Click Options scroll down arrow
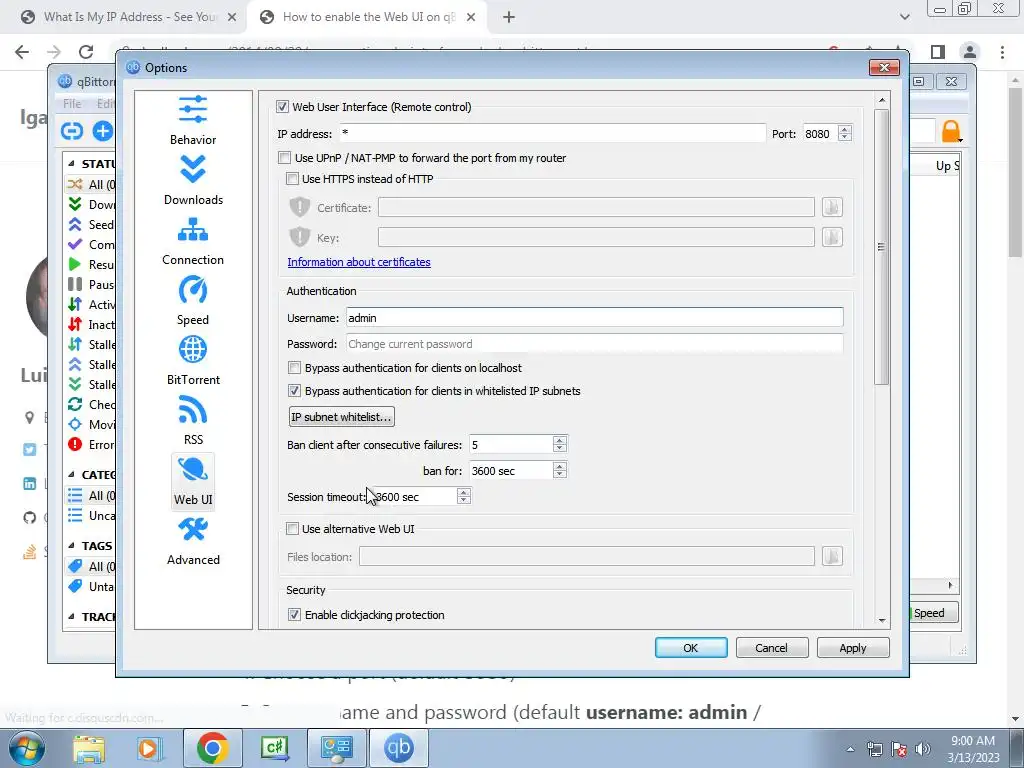This screenshot has width=1024, height=768. pyautogui.click(x=882, y=620)
